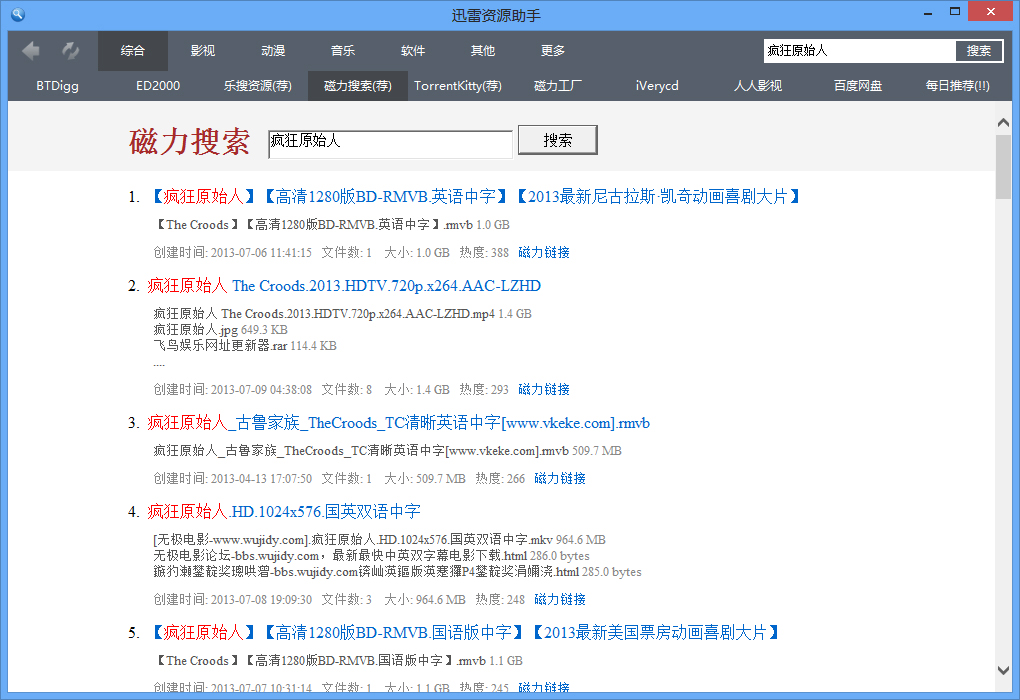The image size is (1020, 700).
Task: Select the 音乐 category
Action: click(342, 49)
